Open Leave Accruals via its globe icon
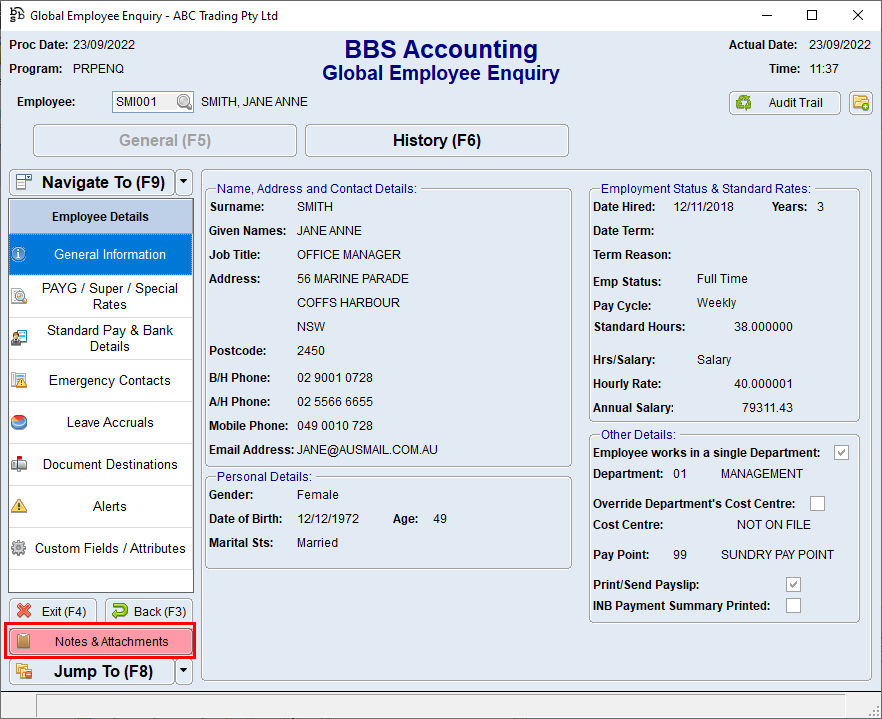Viewport: 882px width, 719px height. [x=20, y=422]
